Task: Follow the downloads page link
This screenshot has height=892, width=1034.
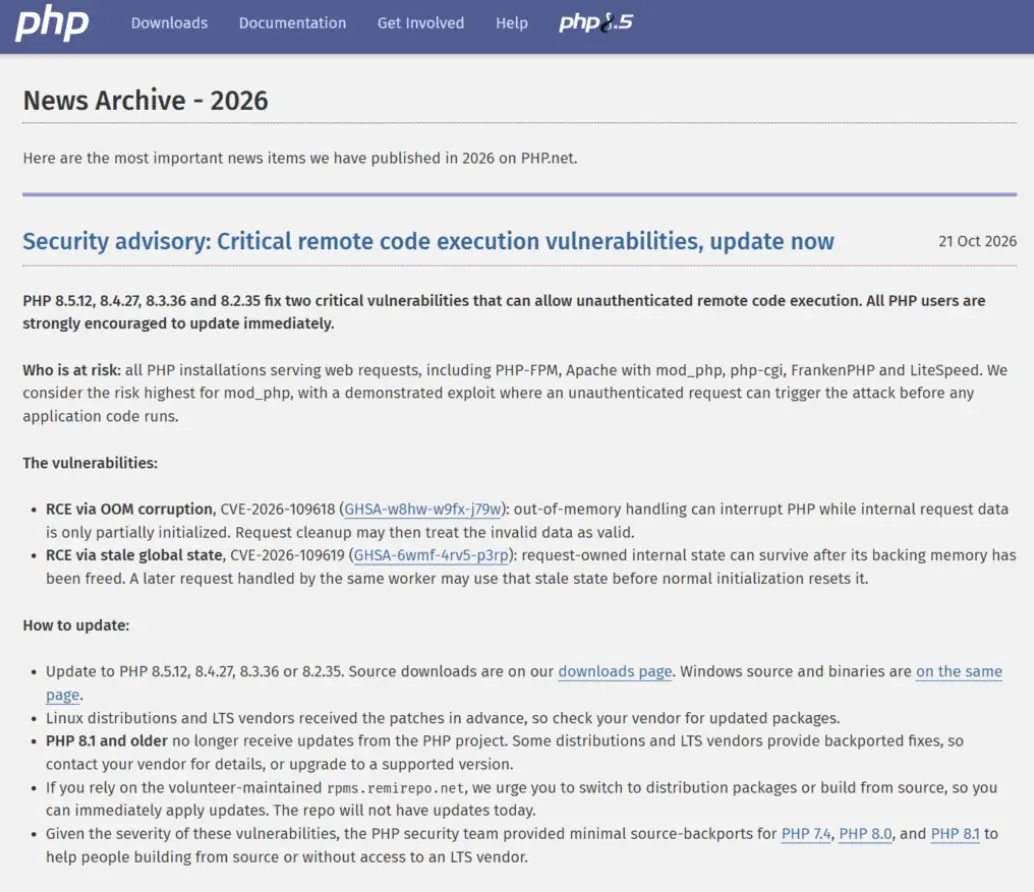Action: coord(615,671)
